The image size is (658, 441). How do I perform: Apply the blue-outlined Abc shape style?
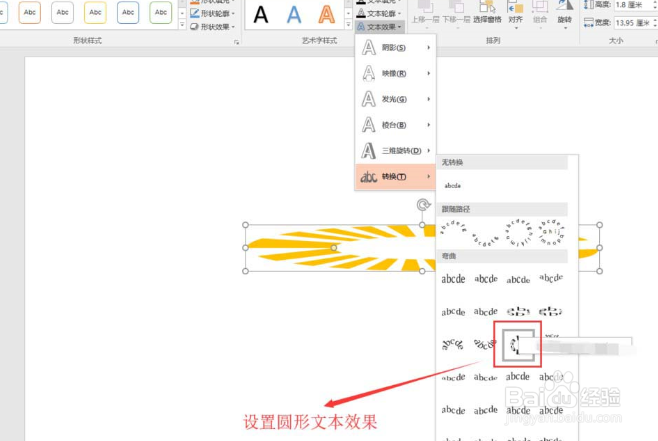coord(128,12)
